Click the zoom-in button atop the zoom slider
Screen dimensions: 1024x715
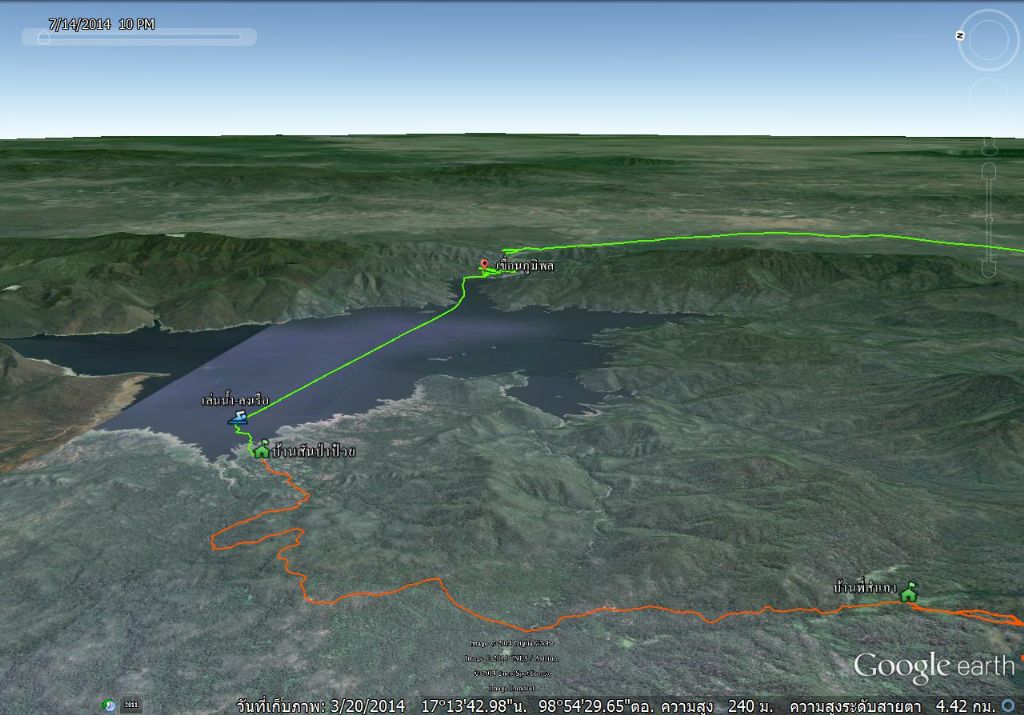[989, 170]
